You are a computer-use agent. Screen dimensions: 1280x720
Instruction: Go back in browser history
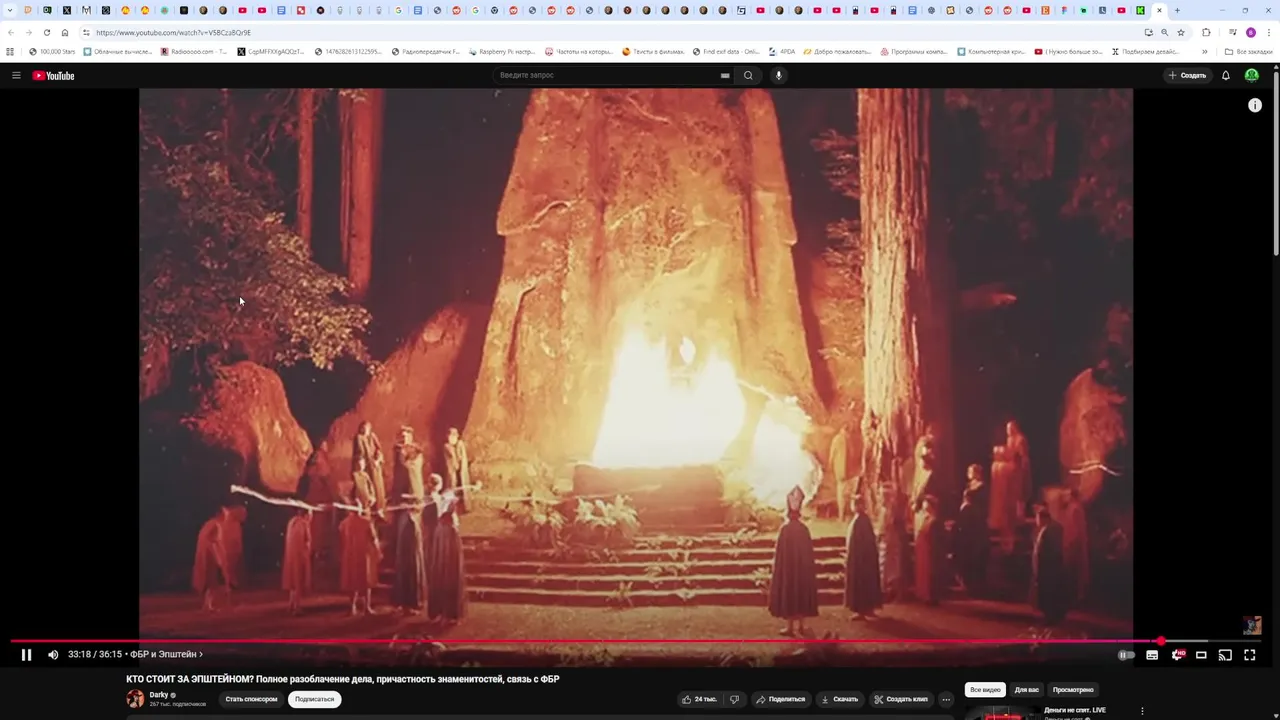tap(11, 32)
